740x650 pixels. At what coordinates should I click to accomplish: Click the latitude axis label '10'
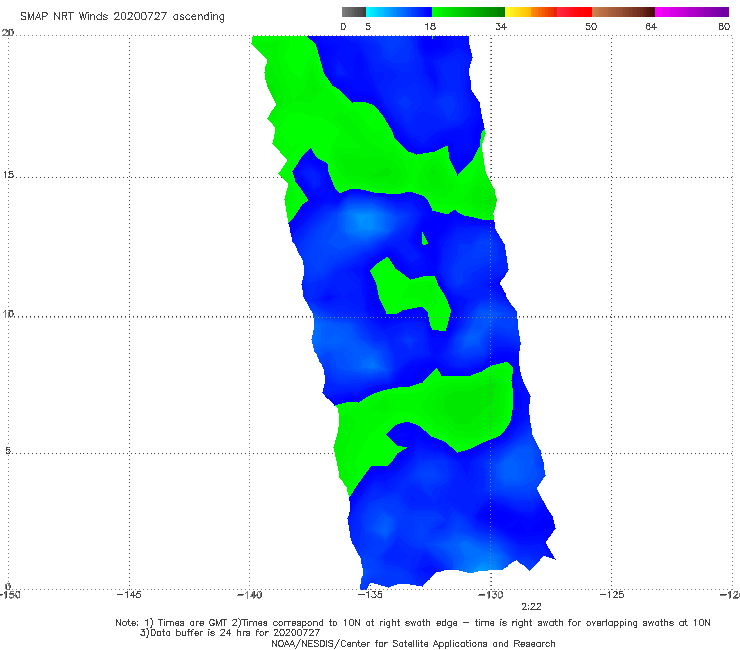(8, 313)
